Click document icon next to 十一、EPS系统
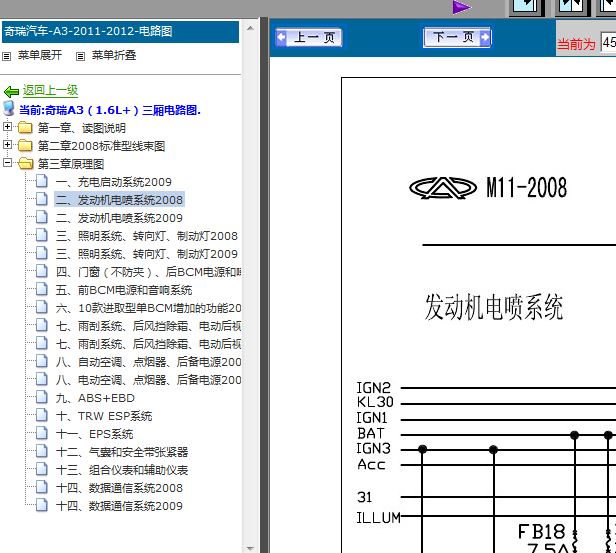Screen dimensions: 616x553 tap(42, 434)
